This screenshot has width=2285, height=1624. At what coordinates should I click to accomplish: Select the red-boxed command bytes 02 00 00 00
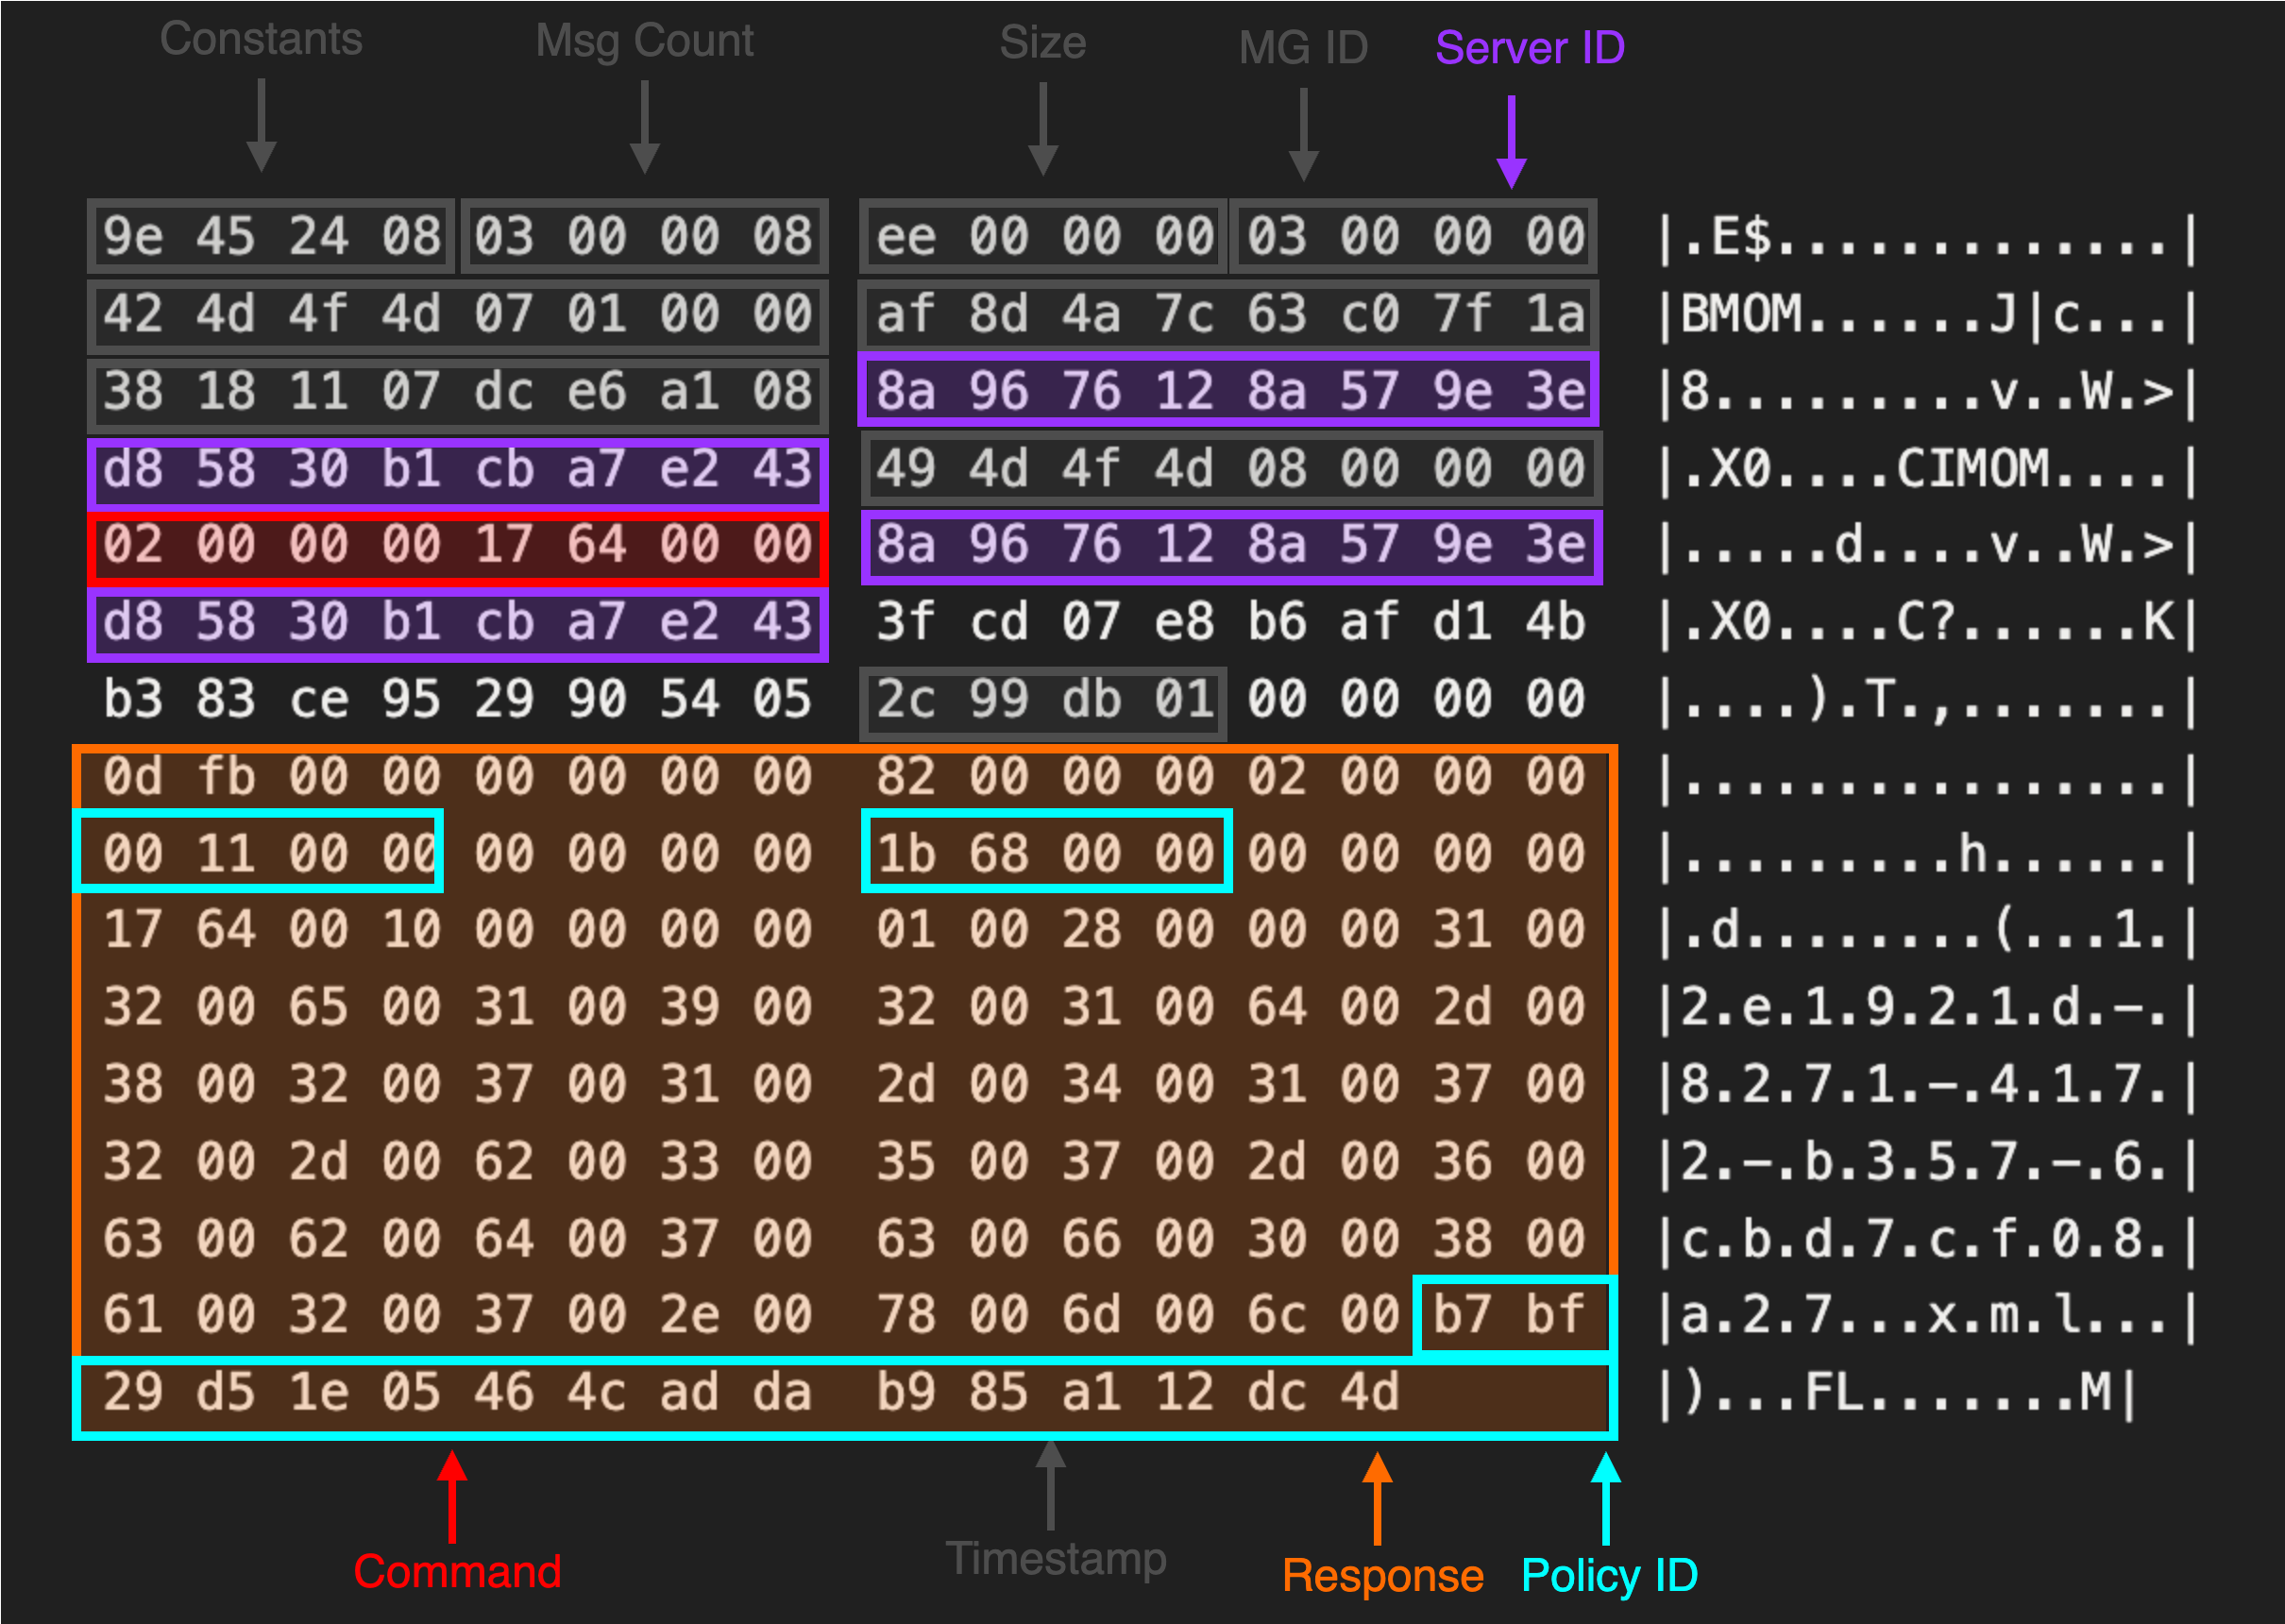coord(272,546)
